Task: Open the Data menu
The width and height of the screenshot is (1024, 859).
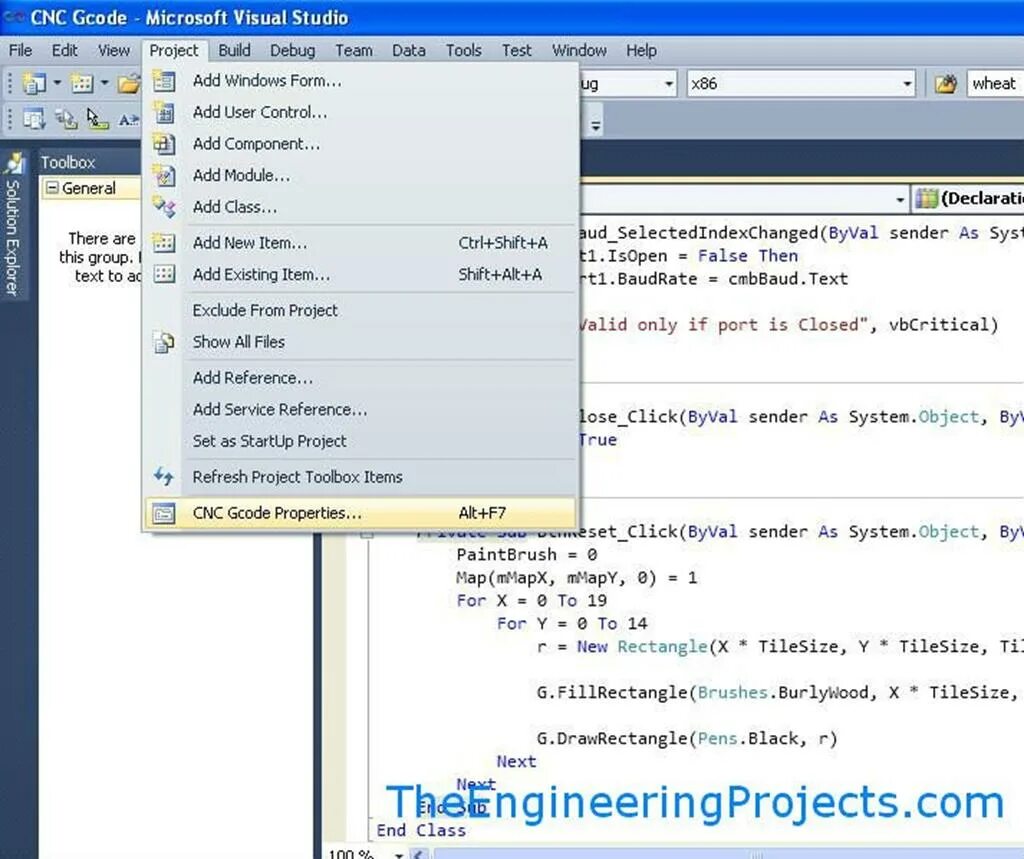Action: (x=409, y=50)
